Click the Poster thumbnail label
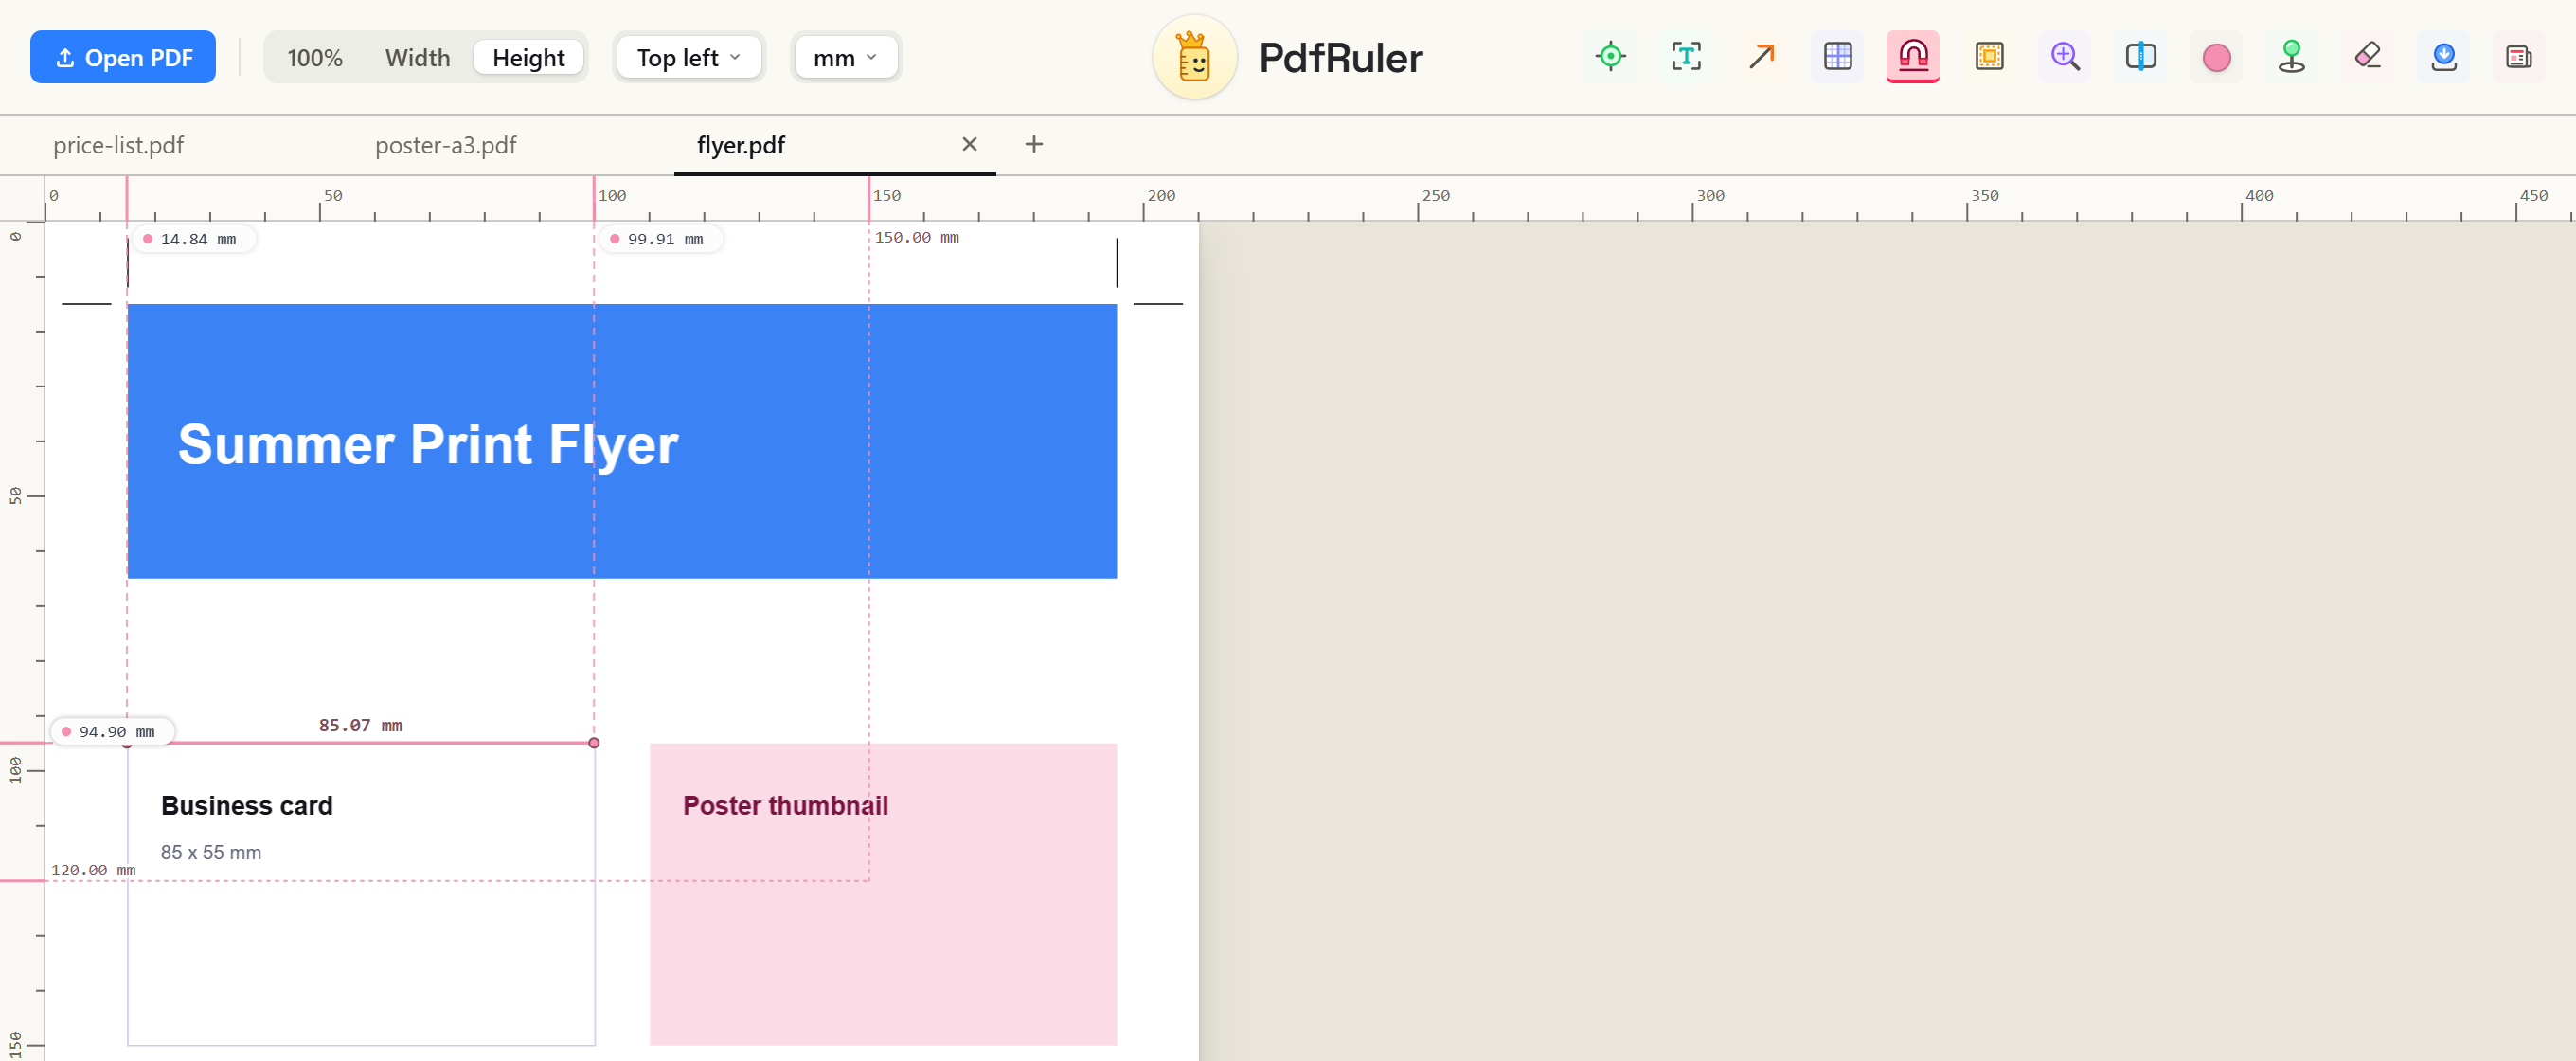 pos(785,806)
